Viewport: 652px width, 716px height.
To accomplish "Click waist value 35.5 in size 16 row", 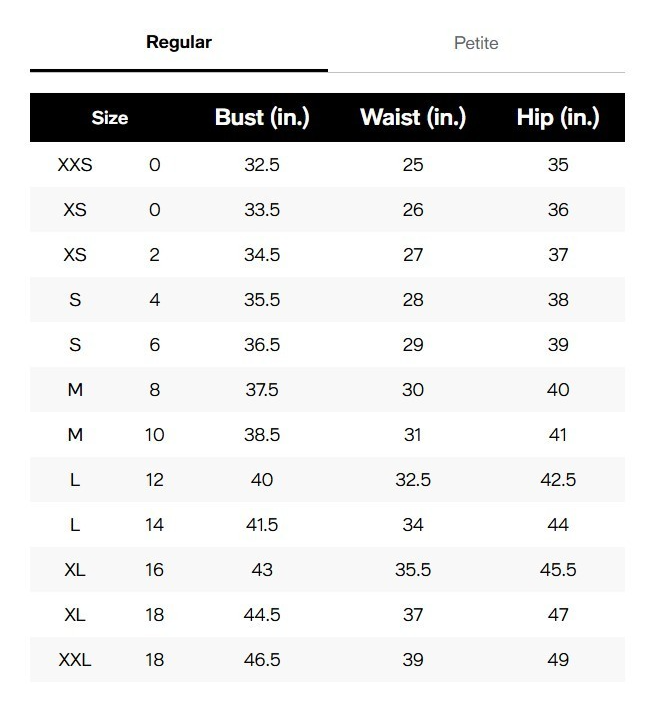I will [413, 570].
